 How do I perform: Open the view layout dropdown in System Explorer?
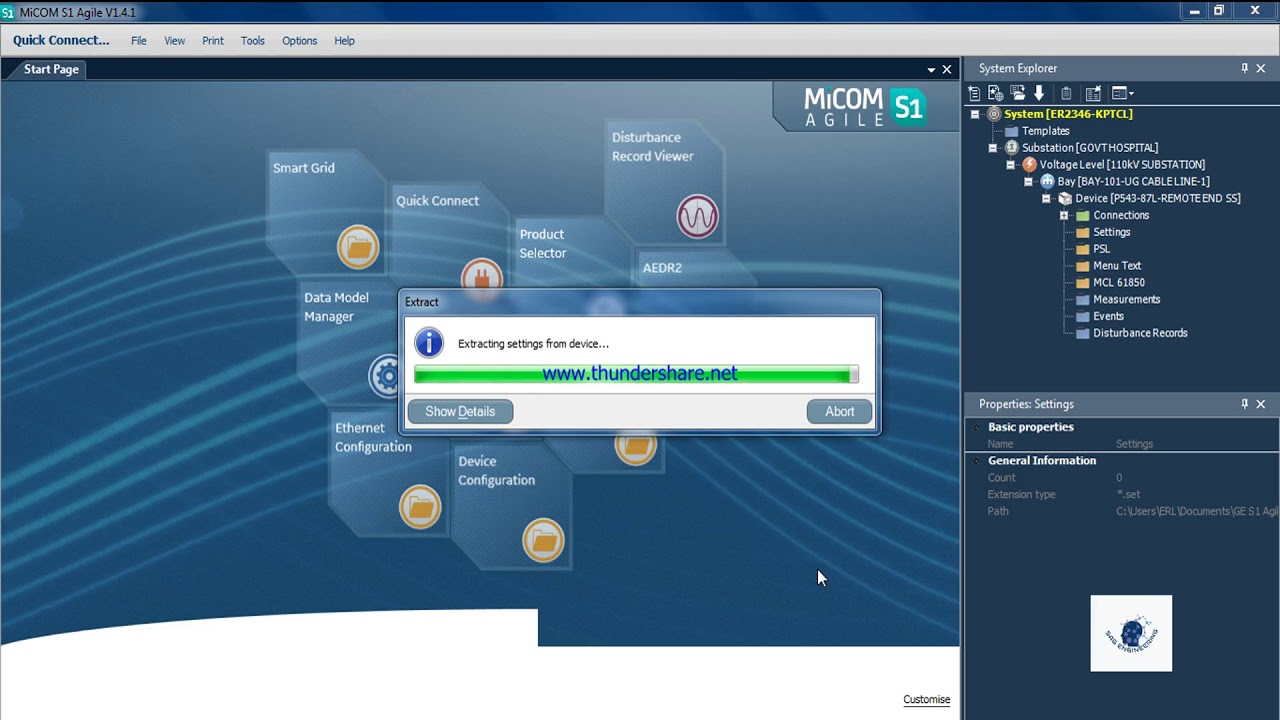1122,93
